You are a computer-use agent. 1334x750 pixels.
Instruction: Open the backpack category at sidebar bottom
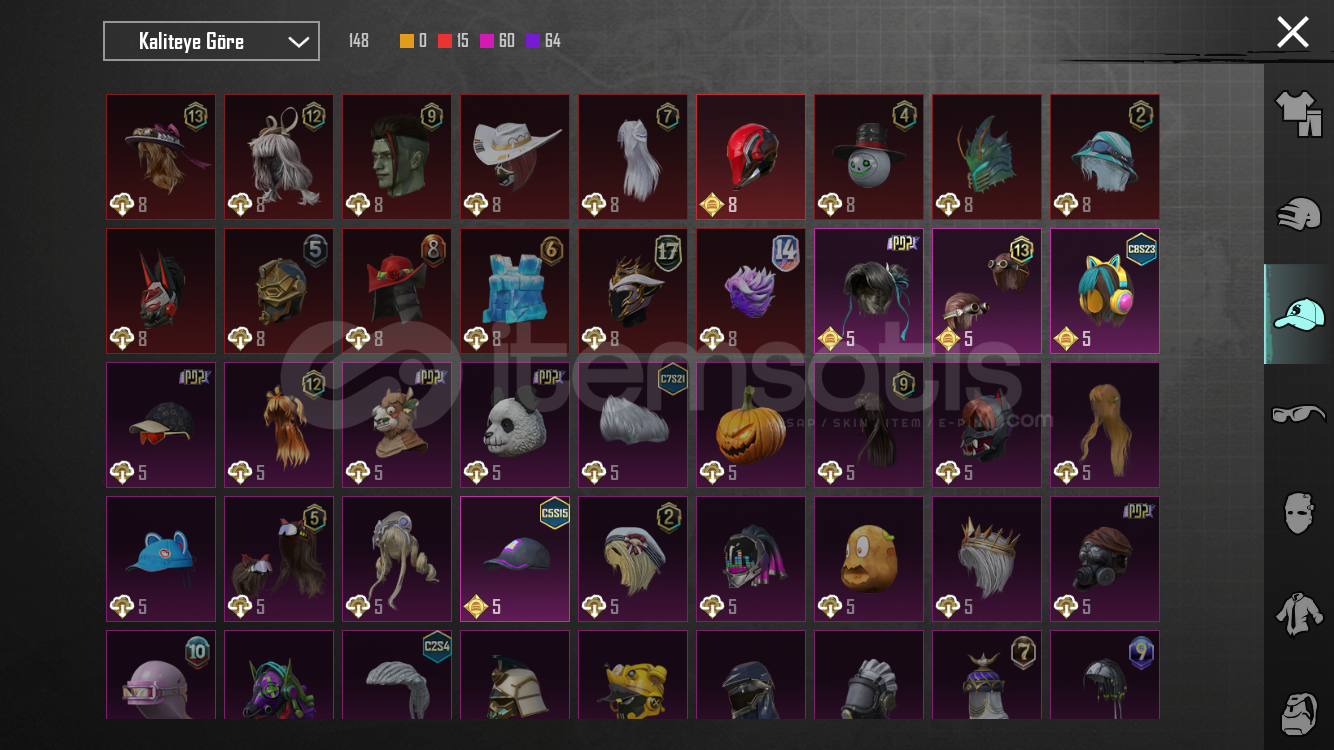tap(1298, 712)
